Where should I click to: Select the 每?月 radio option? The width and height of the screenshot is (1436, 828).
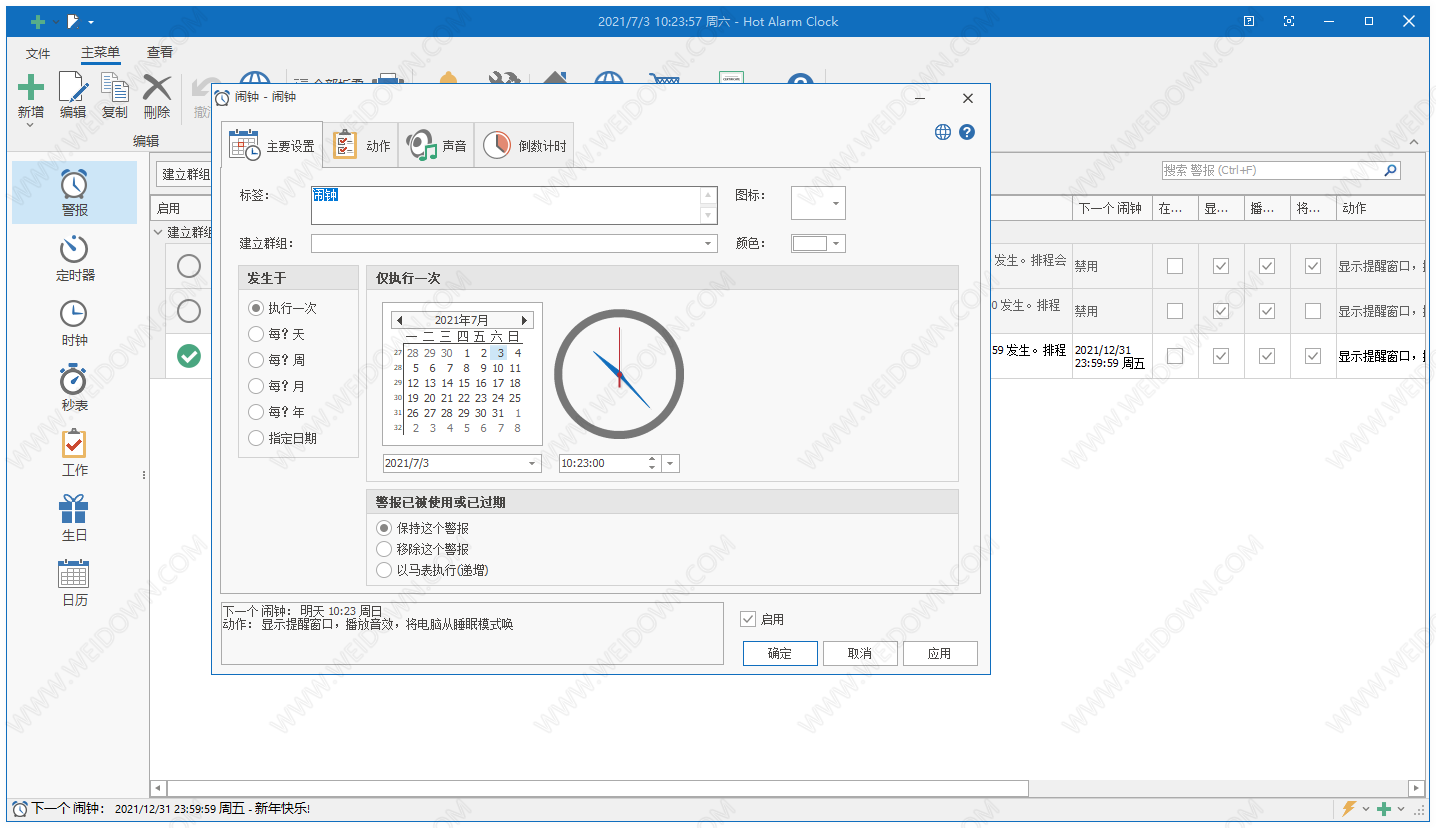[276, 386]
